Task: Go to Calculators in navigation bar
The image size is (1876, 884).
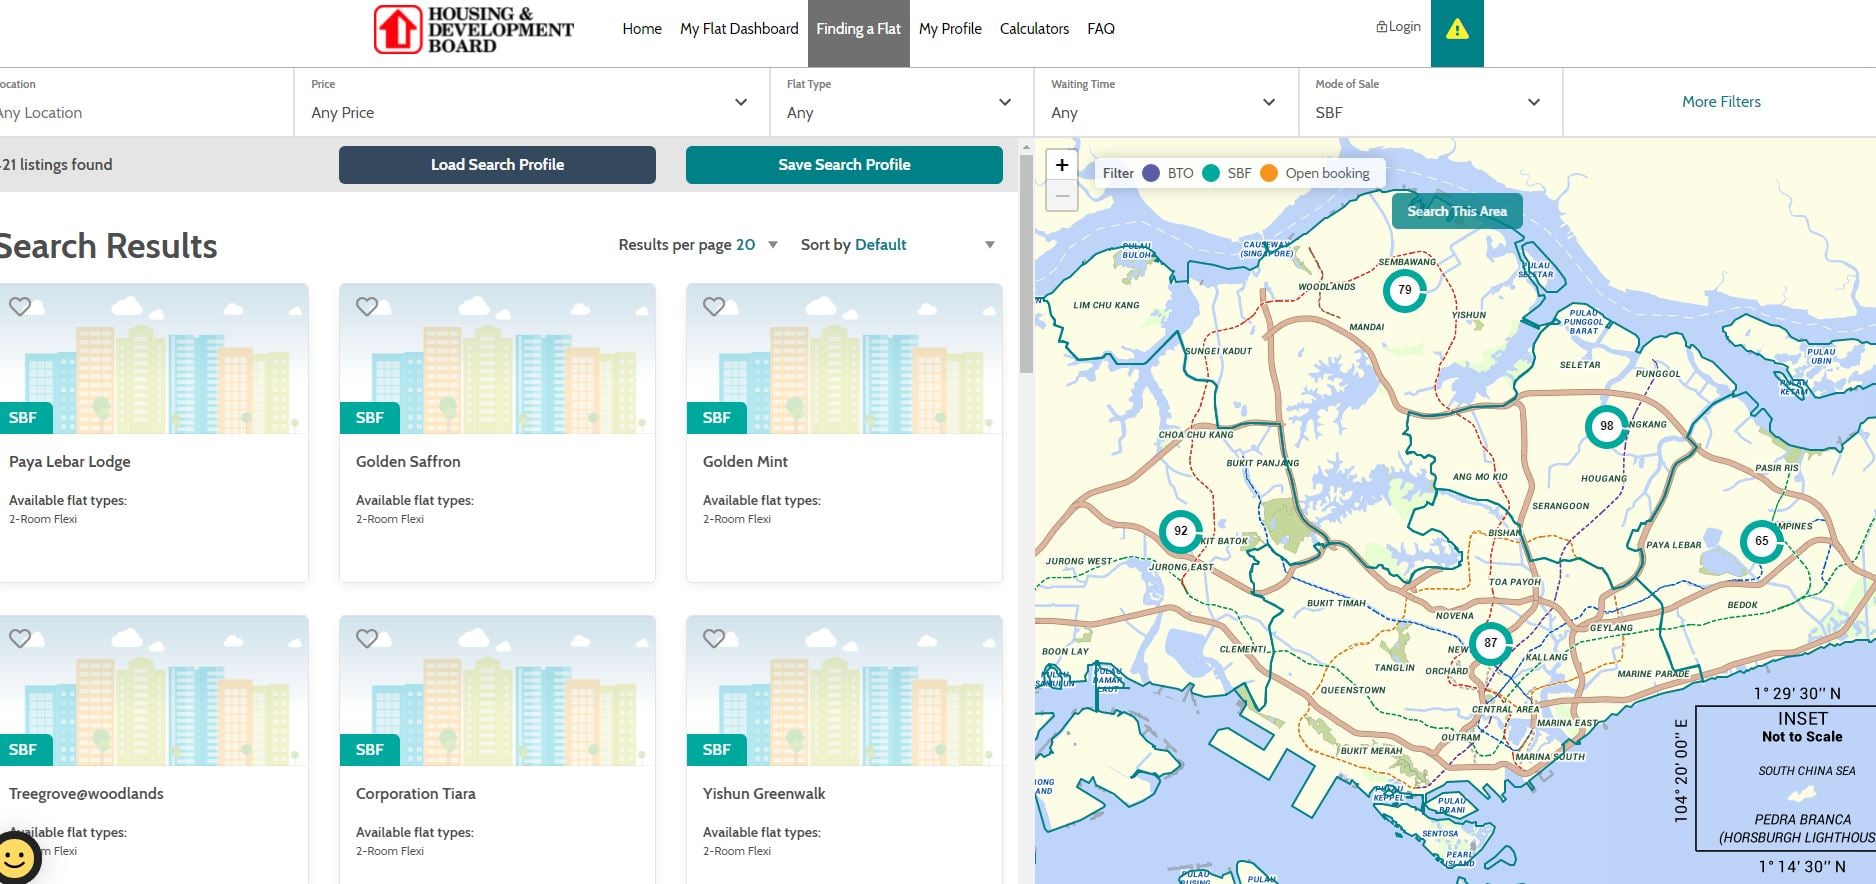Action: 1034,29
